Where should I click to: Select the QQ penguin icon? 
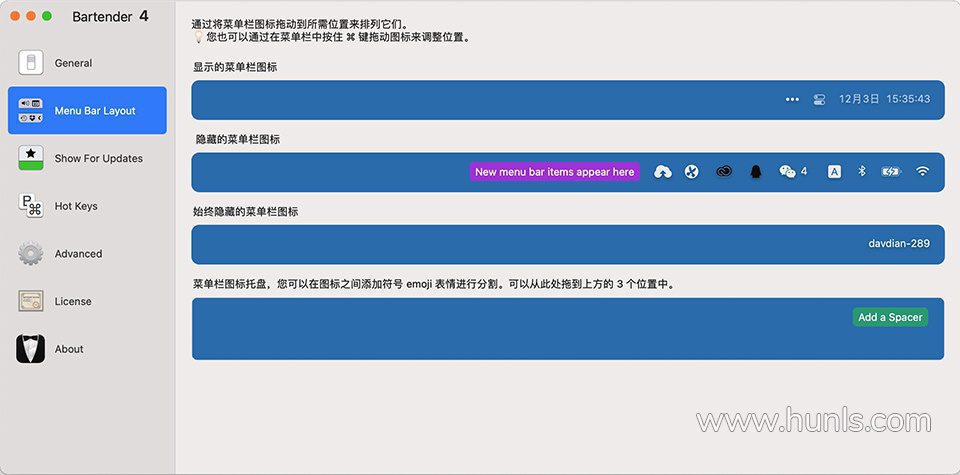coord(756,172)
